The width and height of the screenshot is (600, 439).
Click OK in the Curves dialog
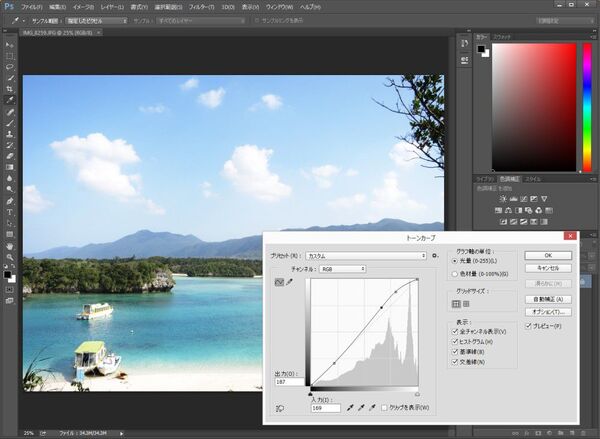pyautogui.click(x=550, y=255)
